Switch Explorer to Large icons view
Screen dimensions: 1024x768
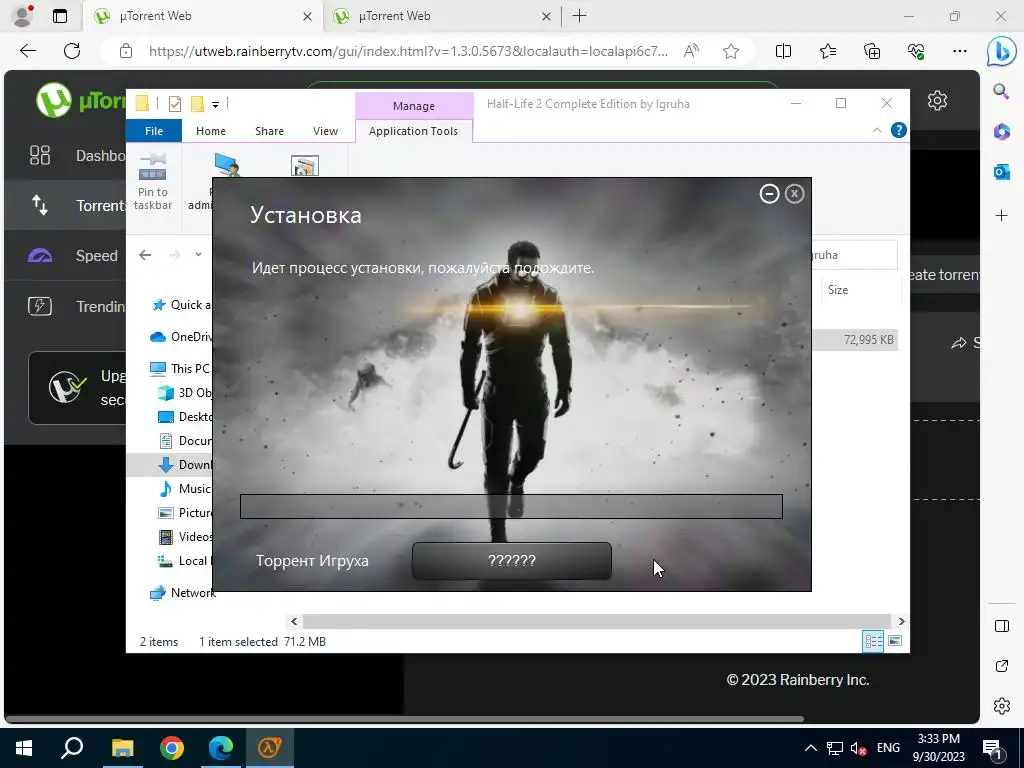click(x=895, y=641)
